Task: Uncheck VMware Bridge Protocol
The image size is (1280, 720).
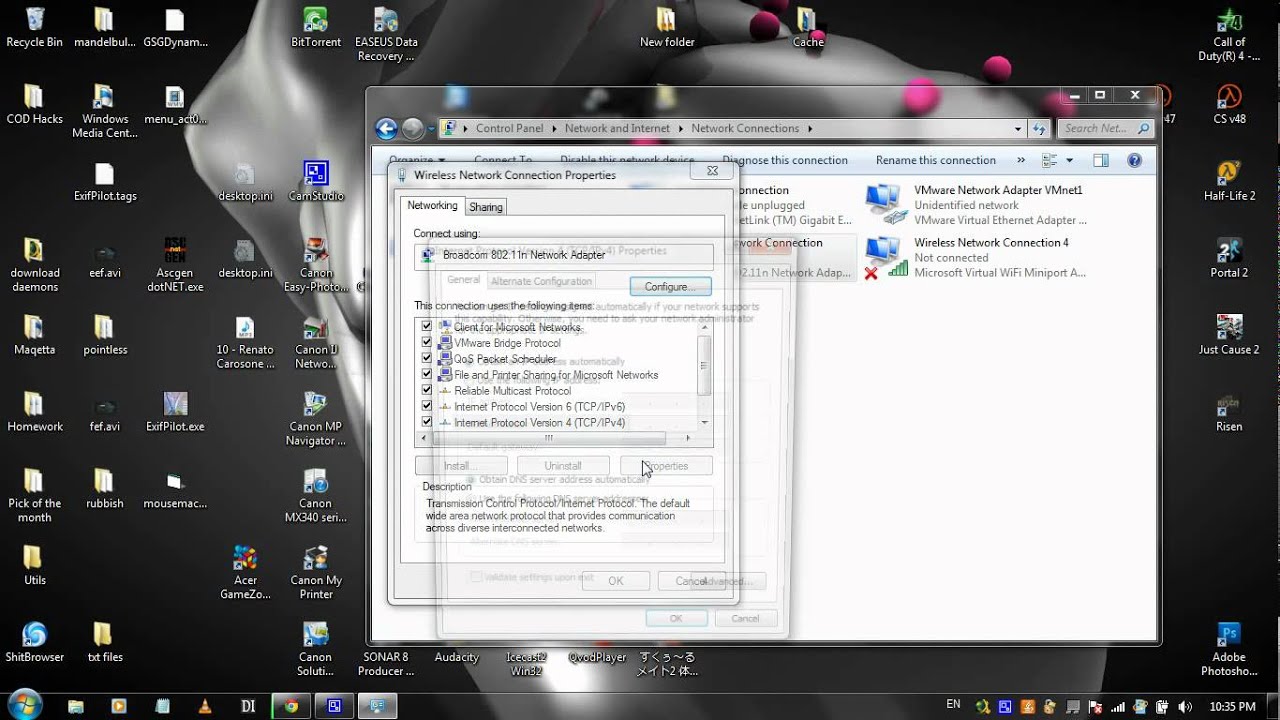Action: (x=427, y=343)
